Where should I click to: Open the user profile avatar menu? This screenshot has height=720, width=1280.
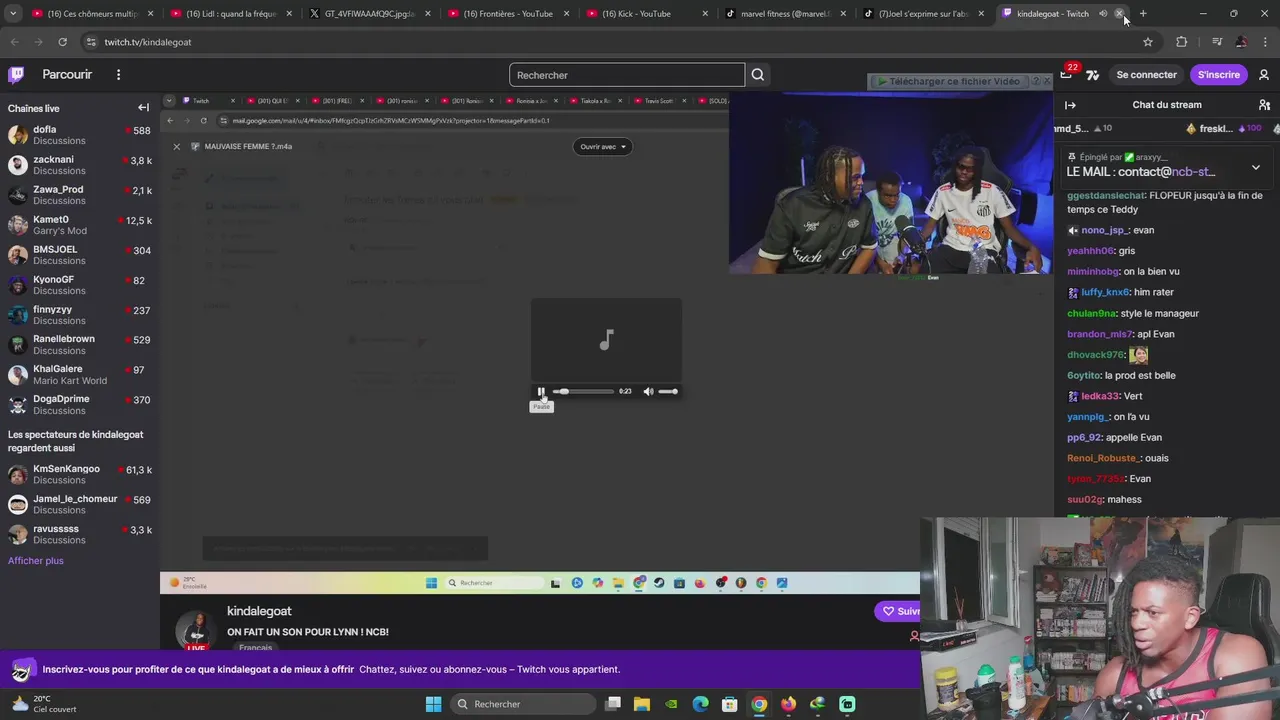click(1264, 75)
